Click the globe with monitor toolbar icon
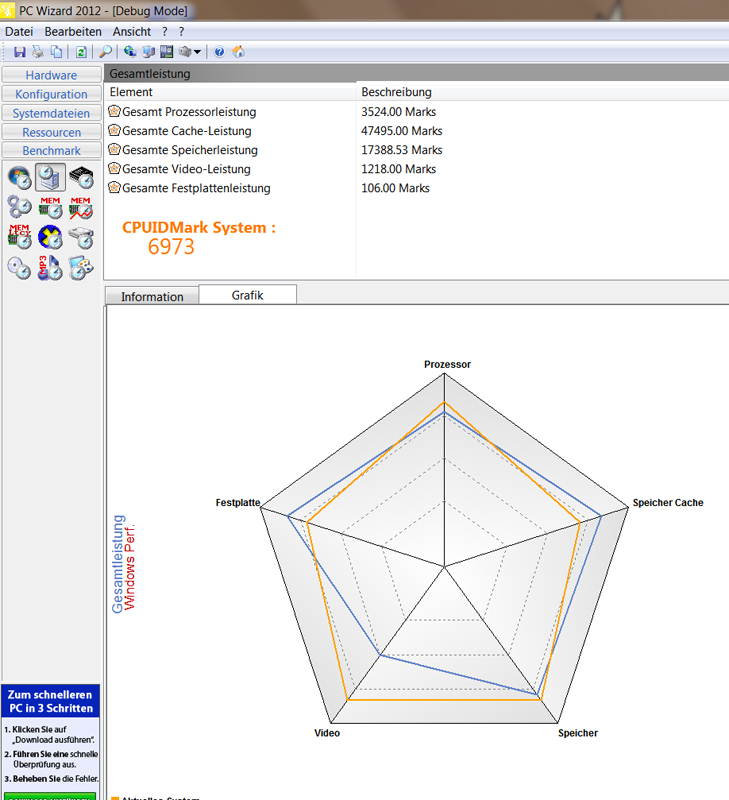This screenshot has height=800, width=729. [x=130, y=52]
